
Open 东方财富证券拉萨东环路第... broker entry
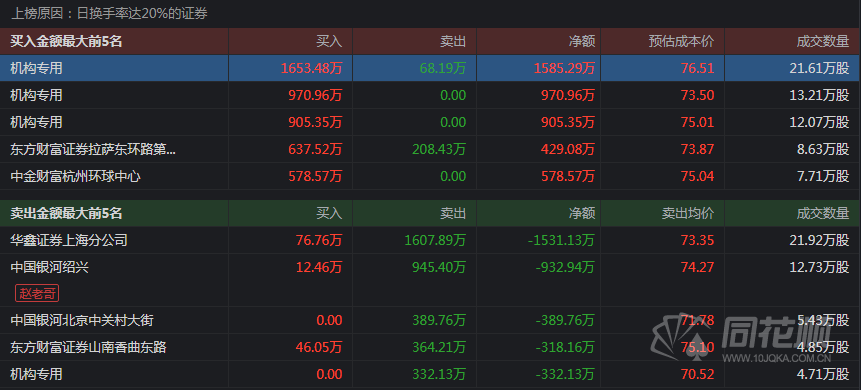click(x=93, y=149)
